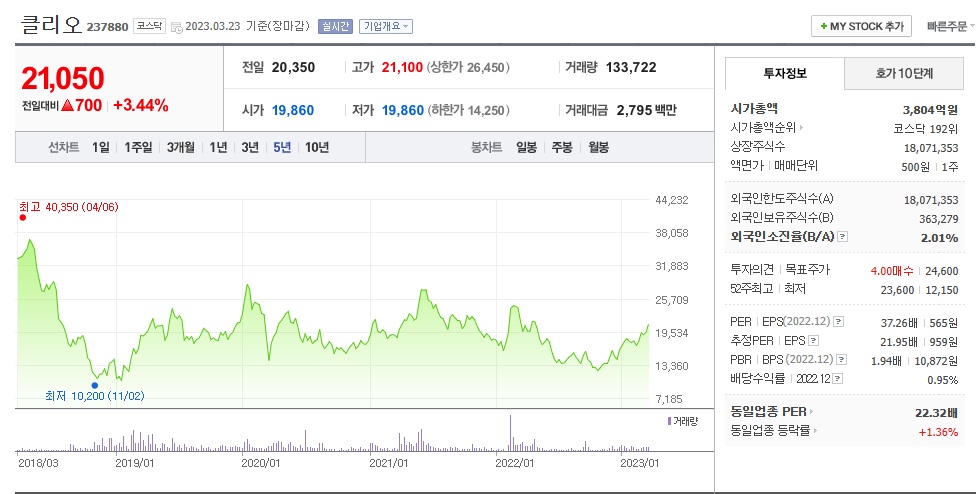The width and height of the screenshot is (980, 494).
Task: Click the 거래량 value 133,722
Action: (631, 68)
